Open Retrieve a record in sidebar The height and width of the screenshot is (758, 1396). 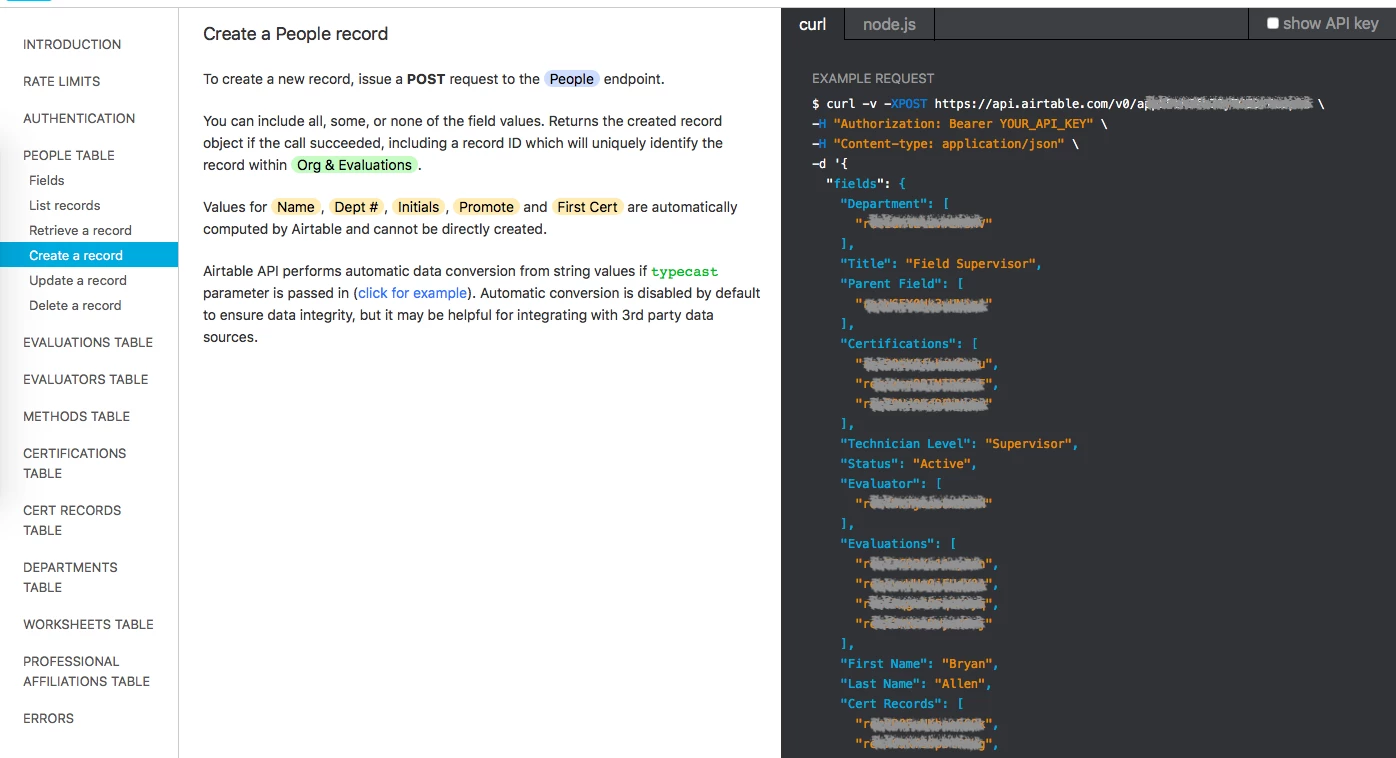[80, 230]
